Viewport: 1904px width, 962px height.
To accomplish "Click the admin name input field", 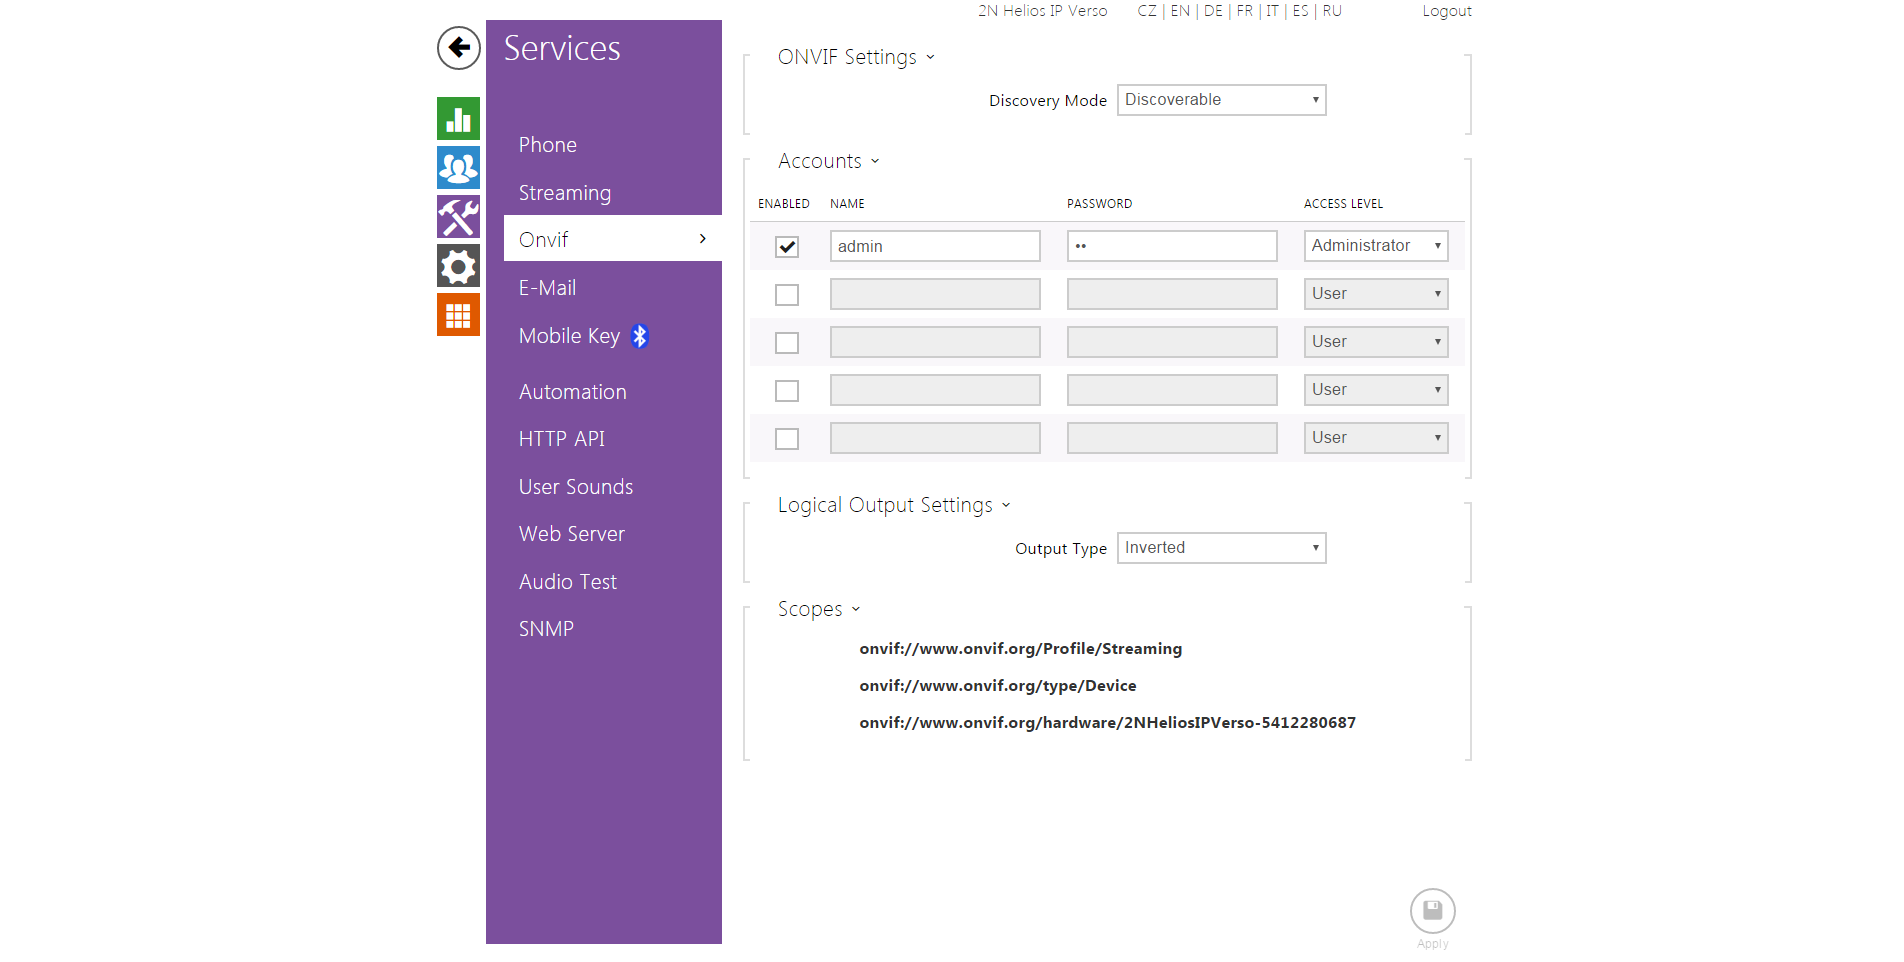I will [x=934, y=247].
